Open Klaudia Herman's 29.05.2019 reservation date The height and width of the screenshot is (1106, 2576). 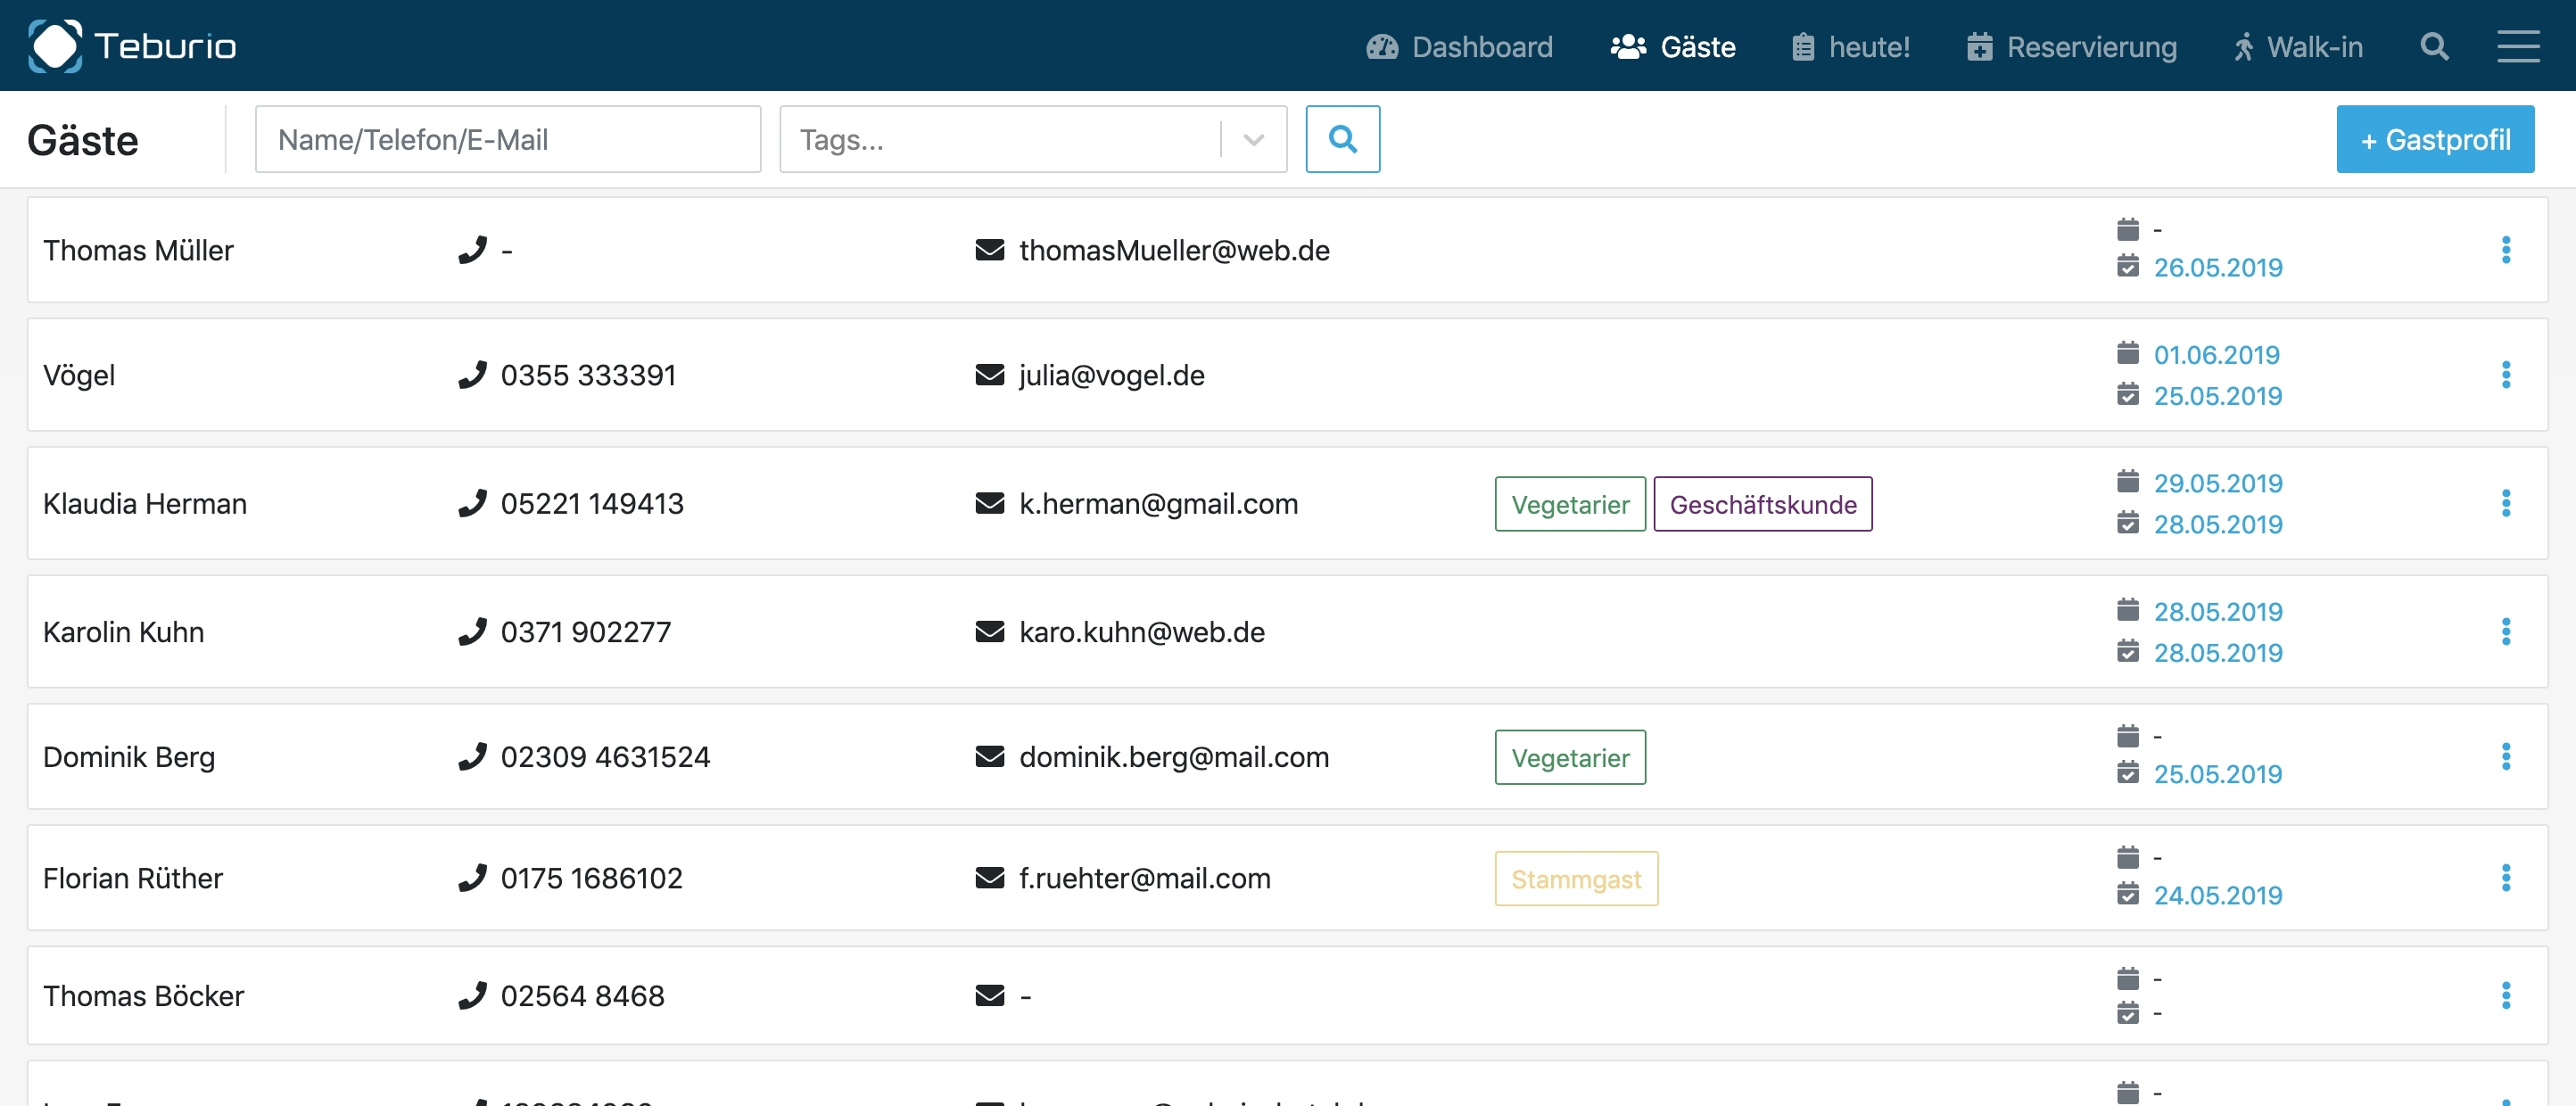click(2217, 484)
